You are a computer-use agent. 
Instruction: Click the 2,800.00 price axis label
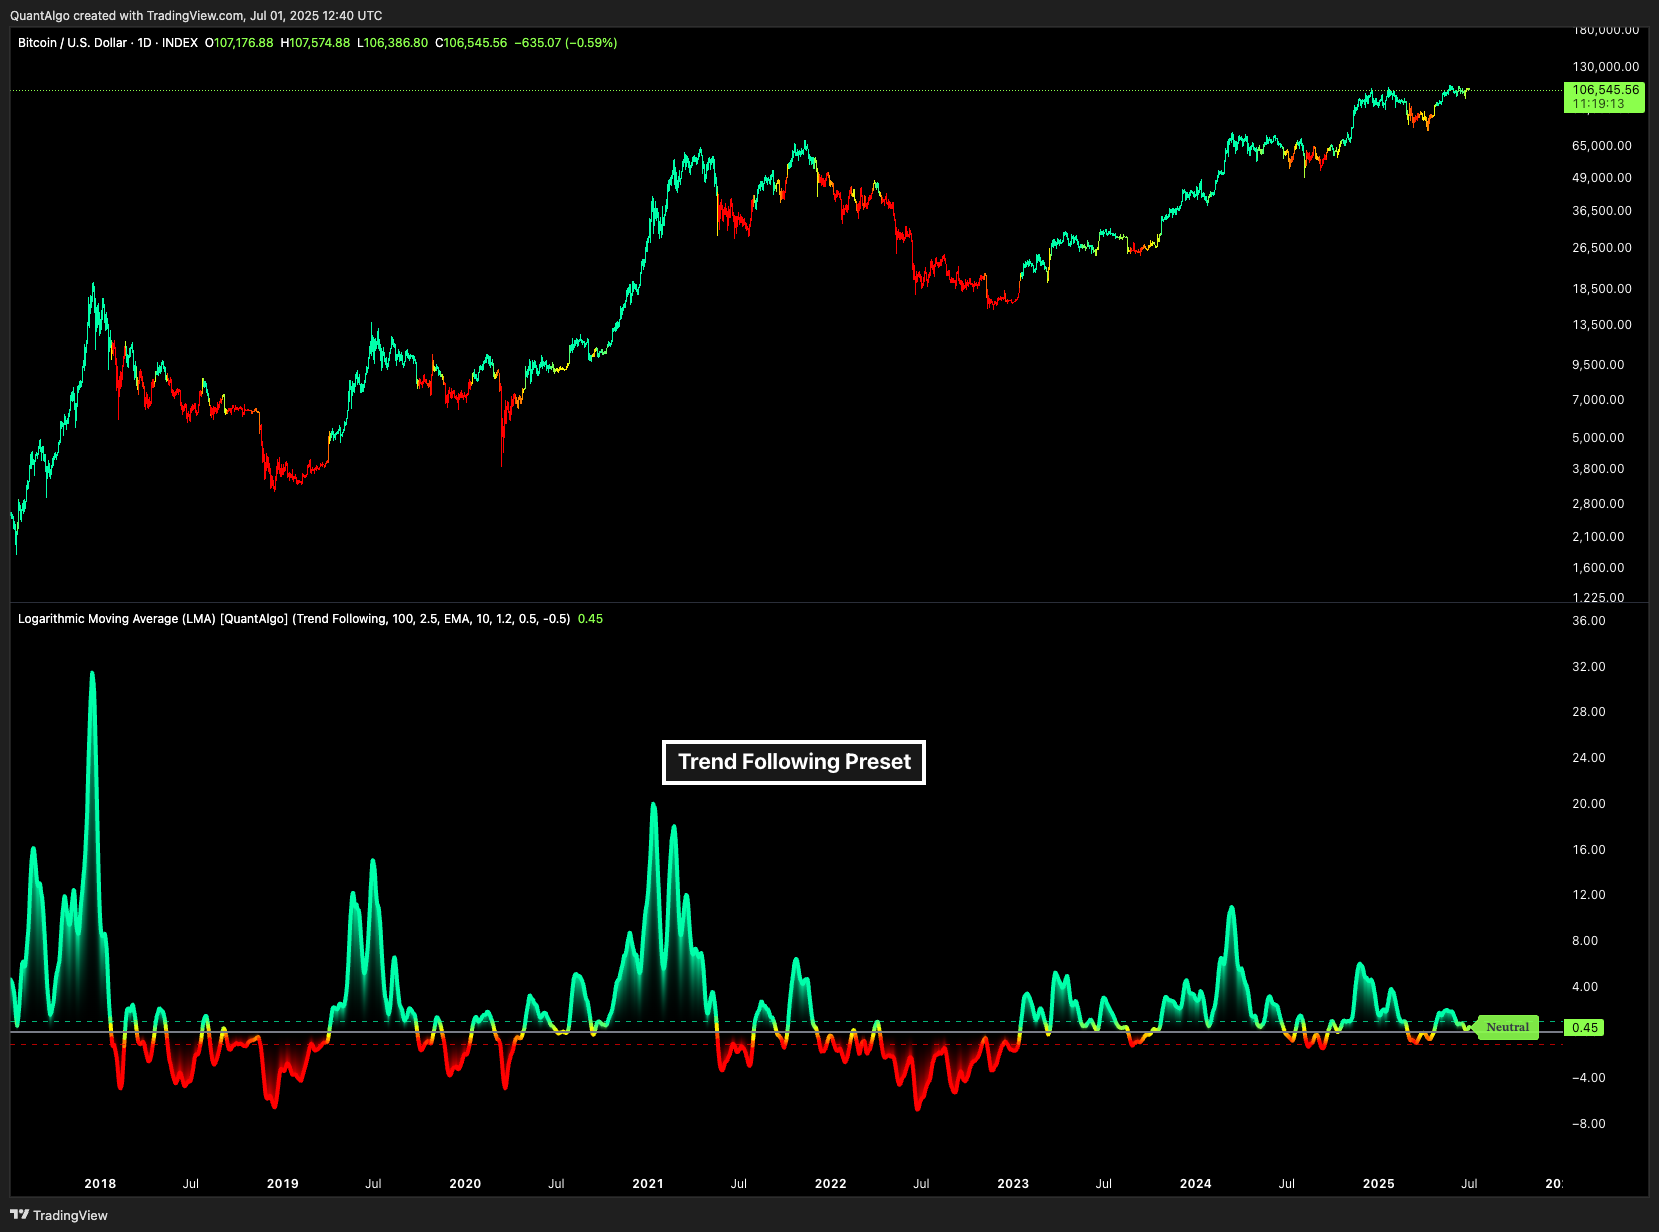pos(1598,504)
